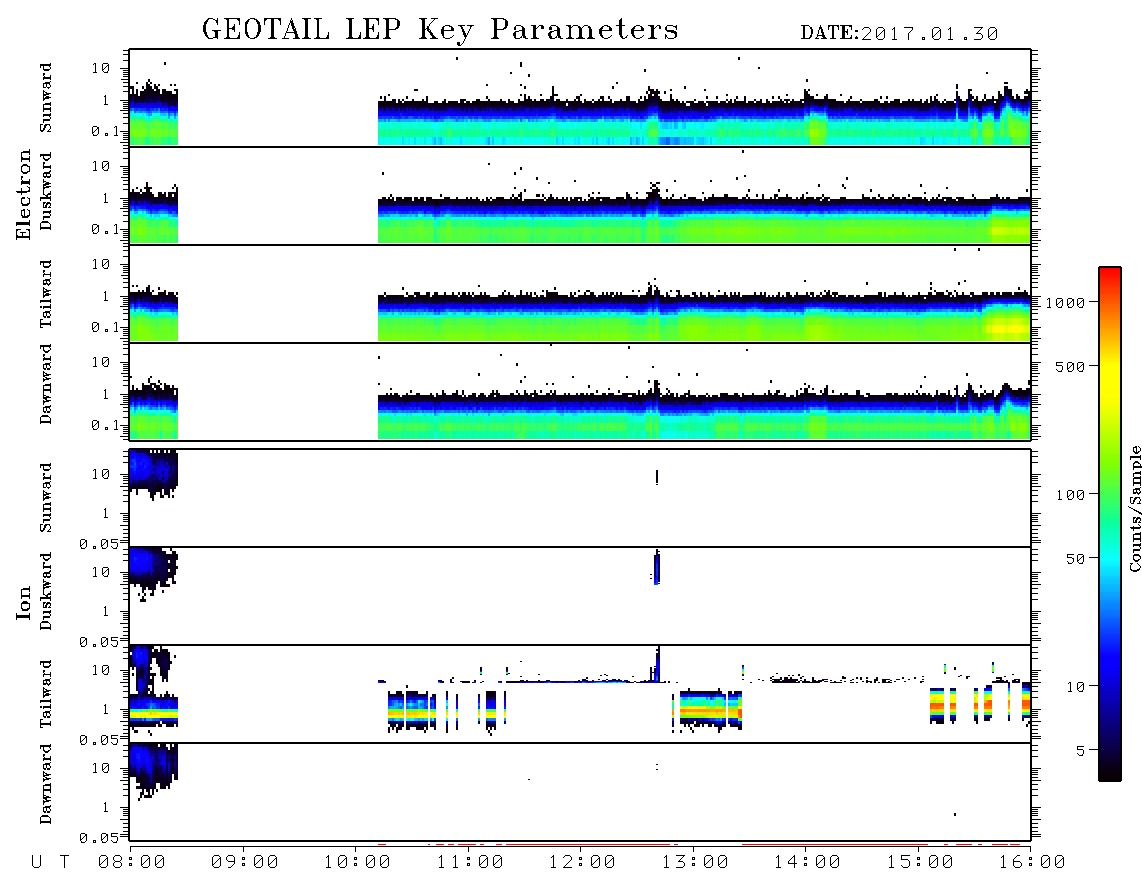Click the Electron "Sunward" panel label
Screen dimensions: 1142x880
(46, 98)
